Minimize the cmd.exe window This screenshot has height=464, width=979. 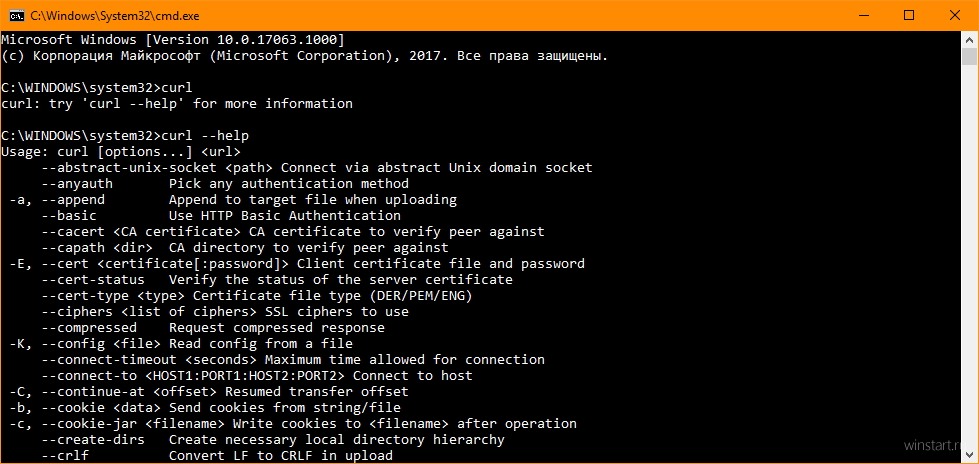point(863,15)
